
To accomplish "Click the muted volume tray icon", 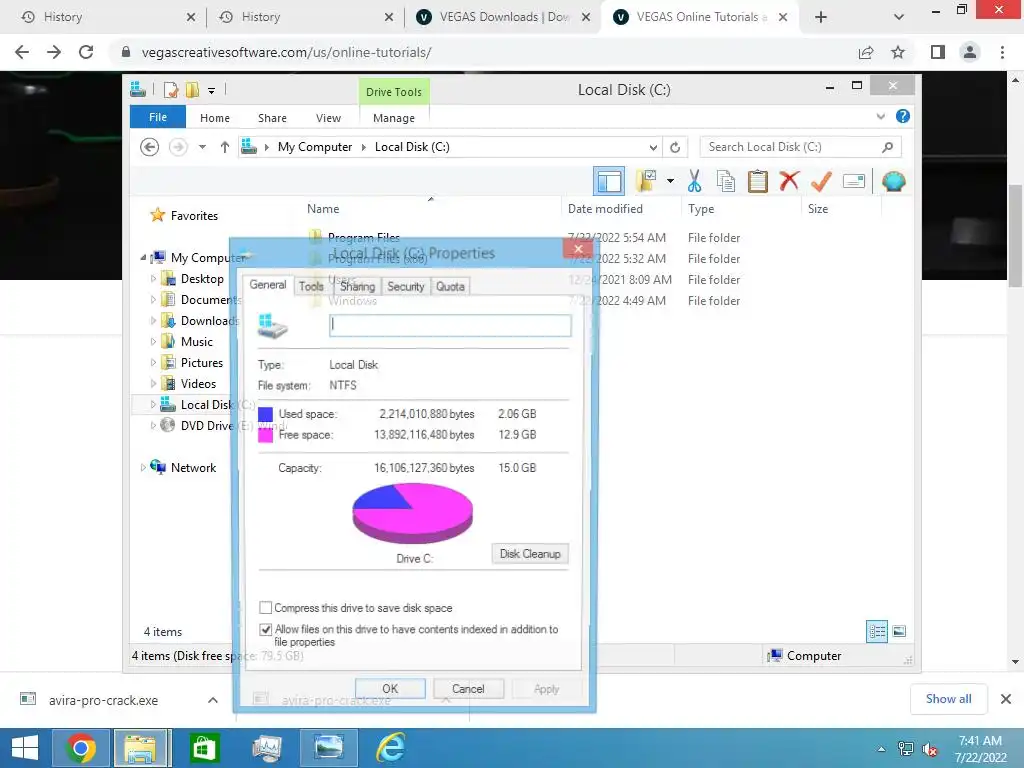I will point(929,749).
